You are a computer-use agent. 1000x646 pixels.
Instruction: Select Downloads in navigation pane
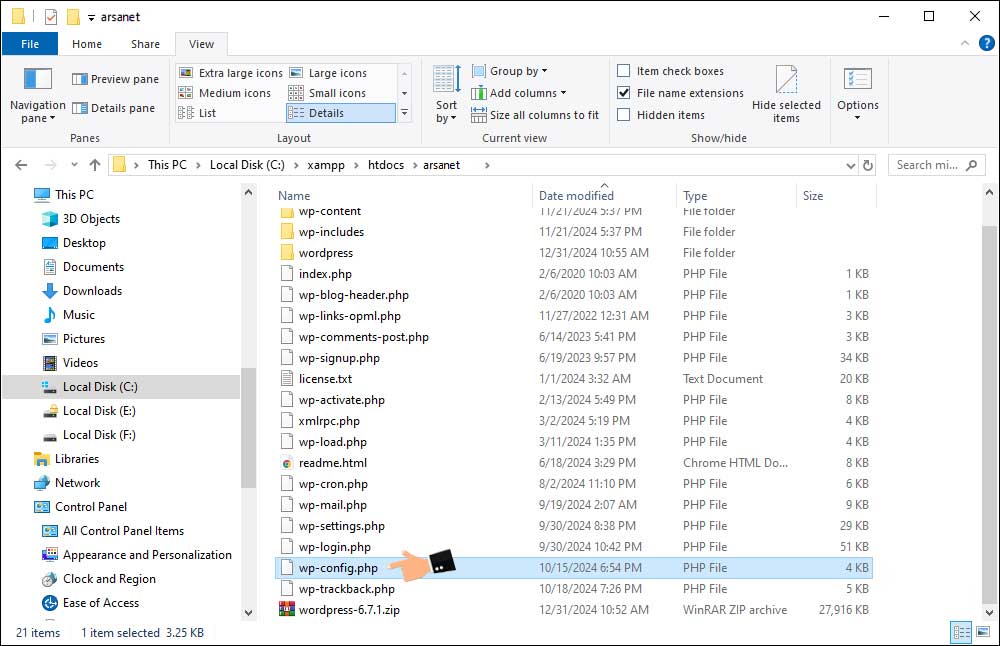pos(92,291)
